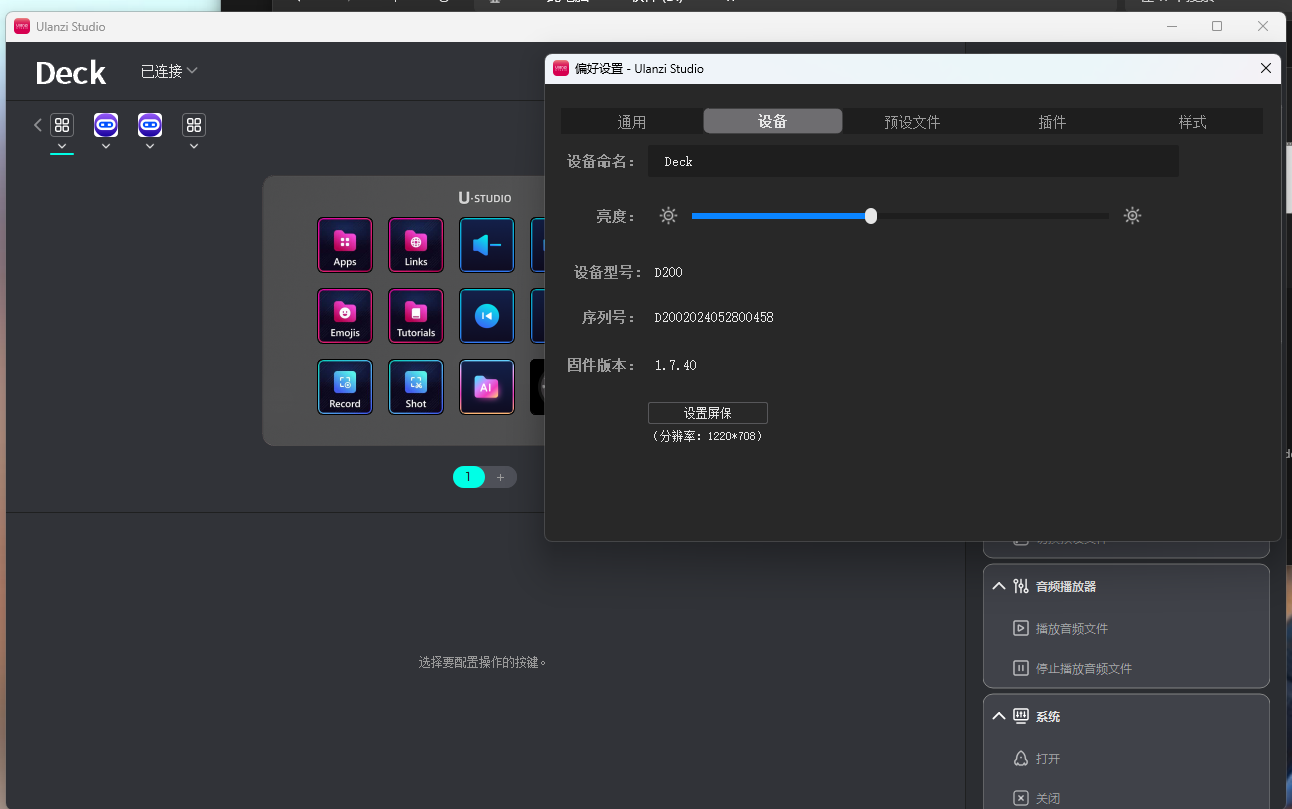This screenshot has width=1292, height=809.
Task: Select the left robot profile icon
Action: pos(106,125)
